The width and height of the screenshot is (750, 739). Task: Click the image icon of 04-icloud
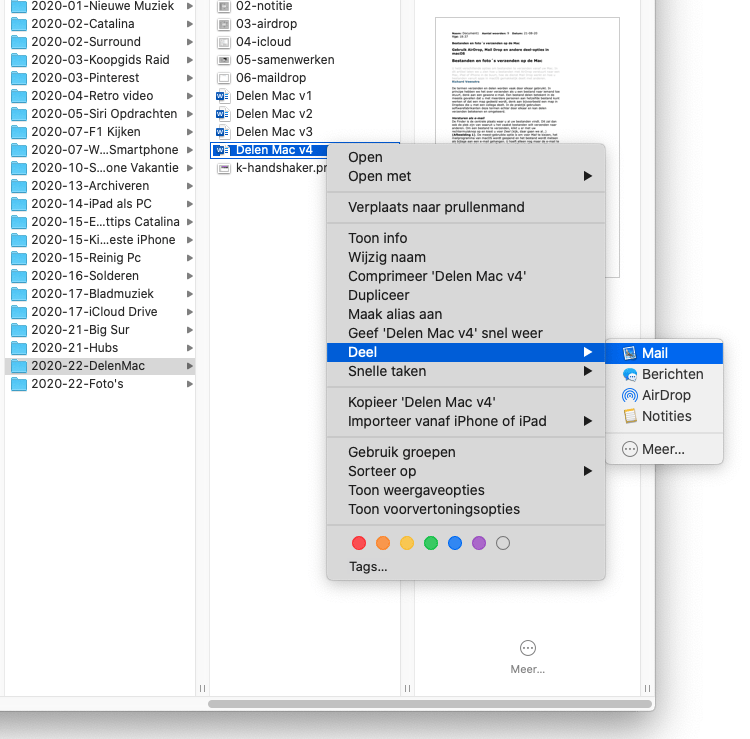[223, 42]
